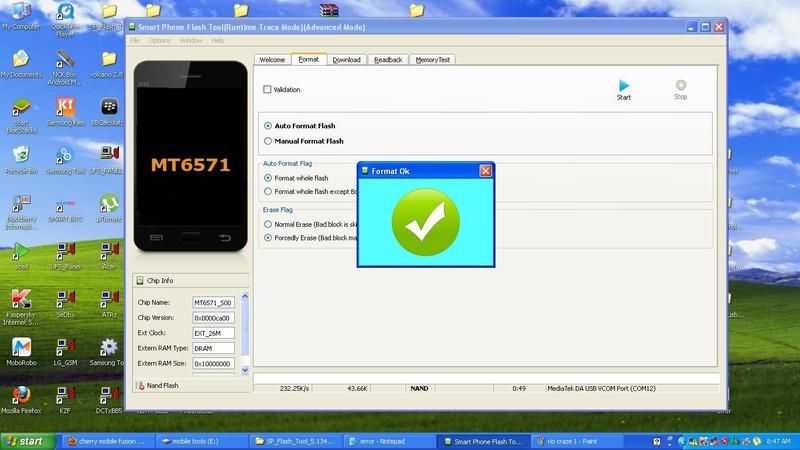This screenshot has width=800, height=450.
Task: Click the green checkmark in Format Ok dialog
Action: pyautogui.click(x=426, y=222)
